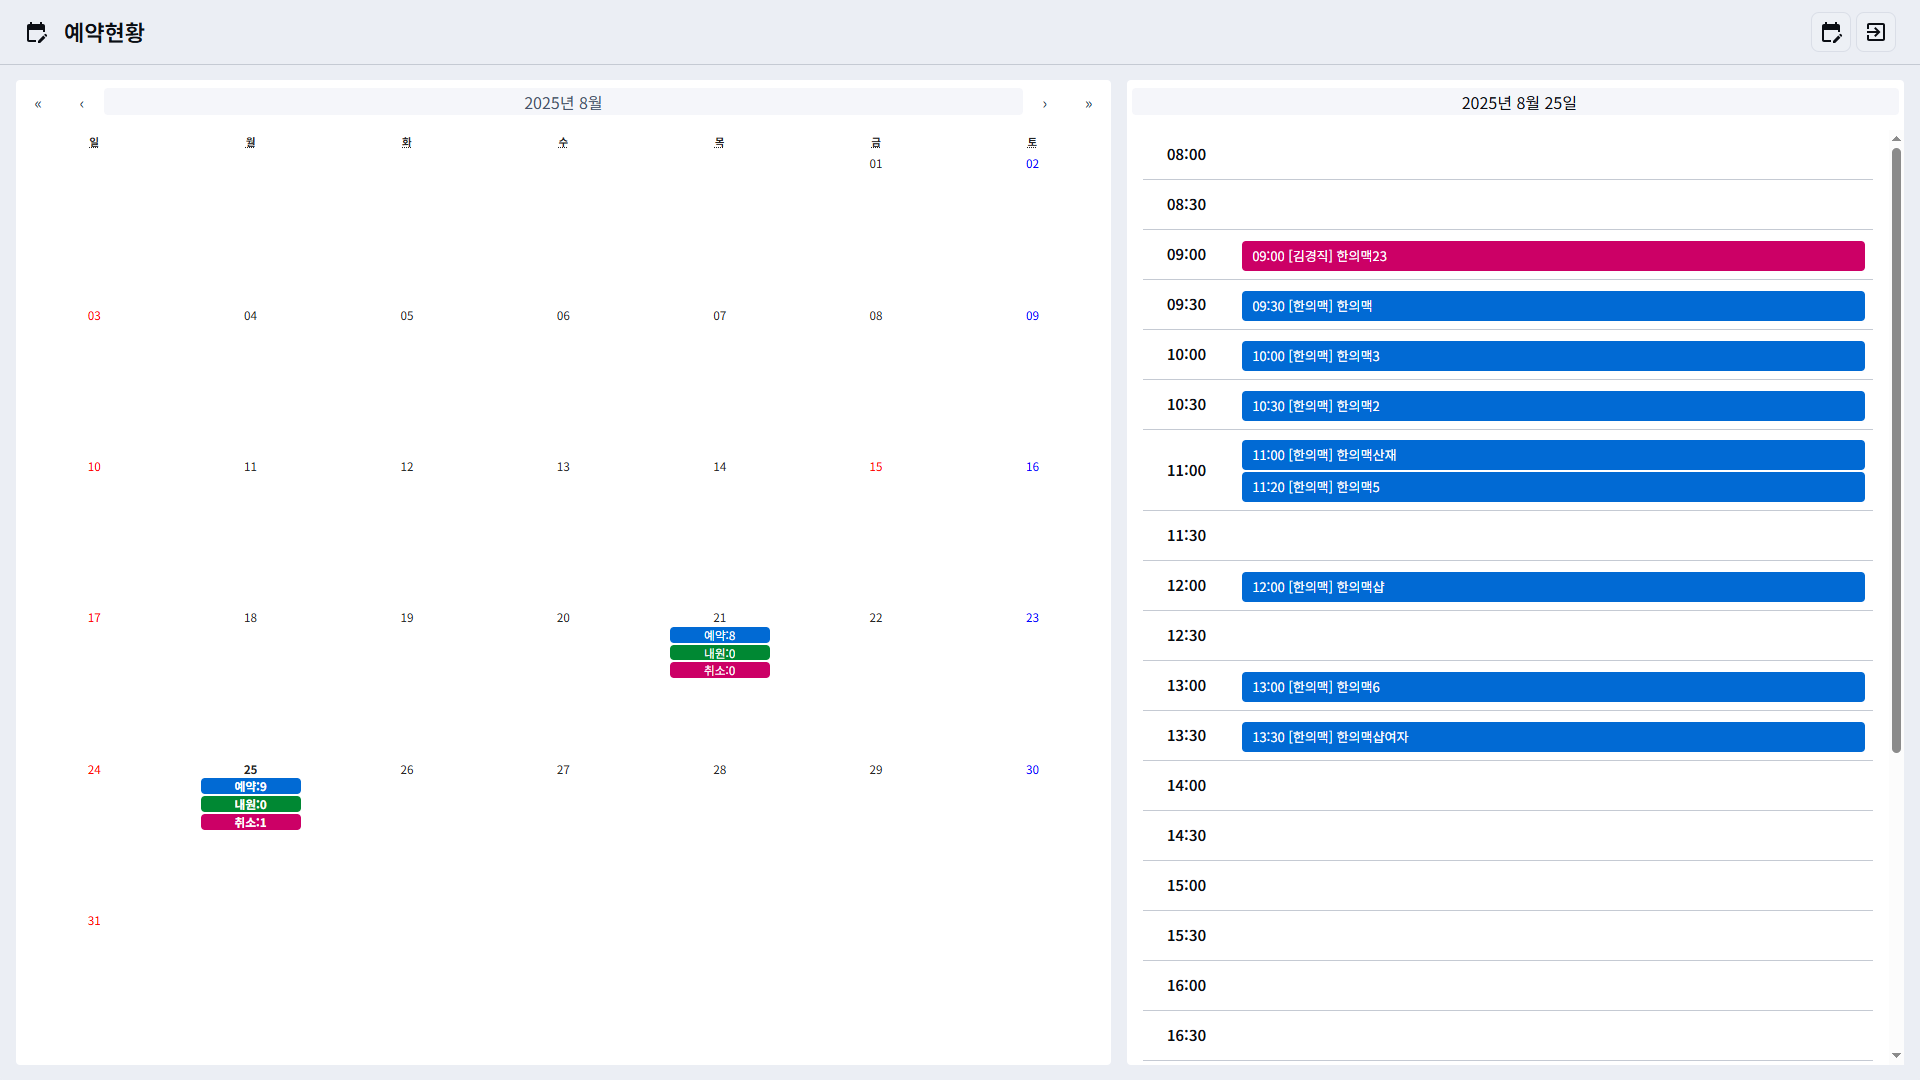Click the 예약현황 header calendar icon
The width and height of the screenshot is (1920, 1080).
(36, 32)
